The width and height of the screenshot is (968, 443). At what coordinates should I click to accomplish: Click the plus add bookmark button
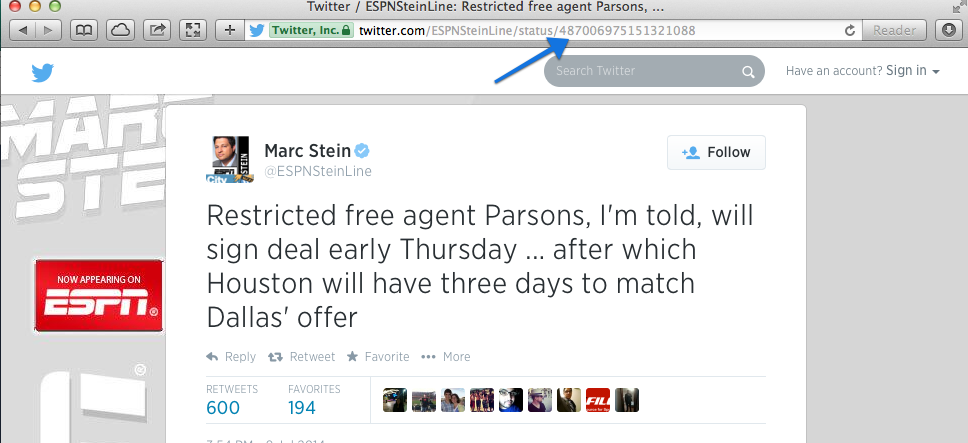(230, 30)
